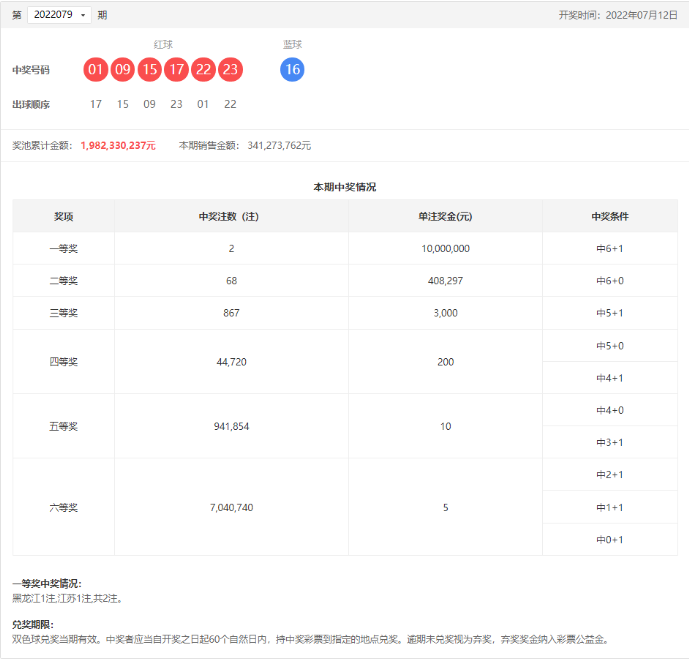Image resolution: width=689 pixels, height=660 pixels.
Task: Click the 单注奖金(元) column header
Action: [445, 216]
